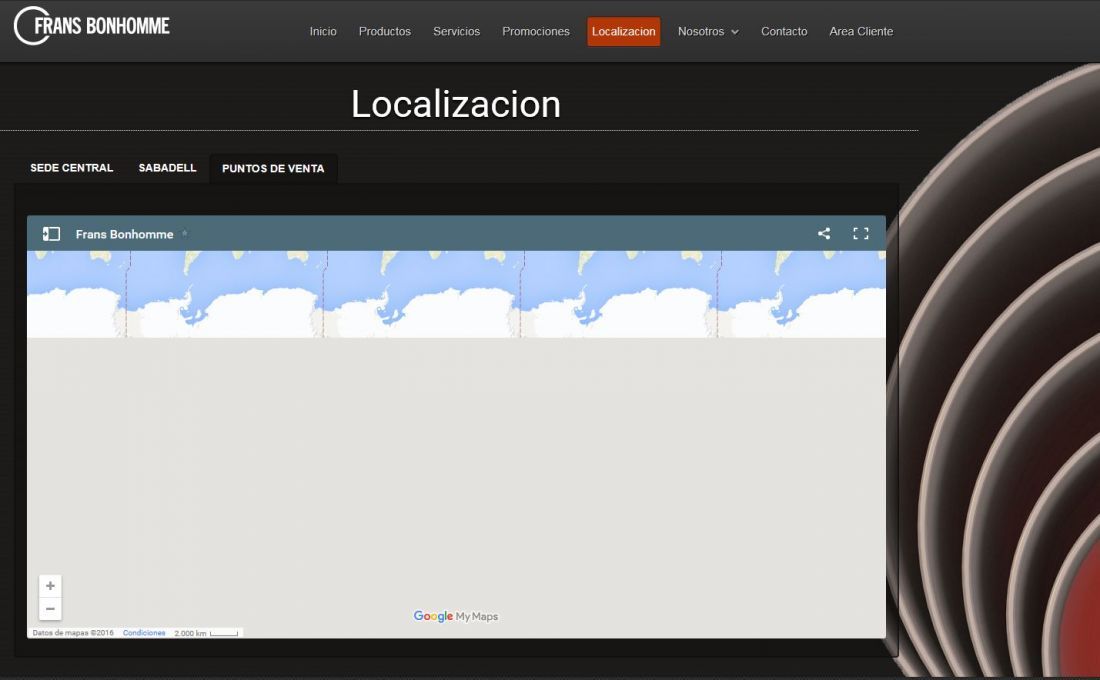The width and height of the screenshot is (1100, 680).
Task: Open the Servicios page
Action: click(x=457, y=32)
